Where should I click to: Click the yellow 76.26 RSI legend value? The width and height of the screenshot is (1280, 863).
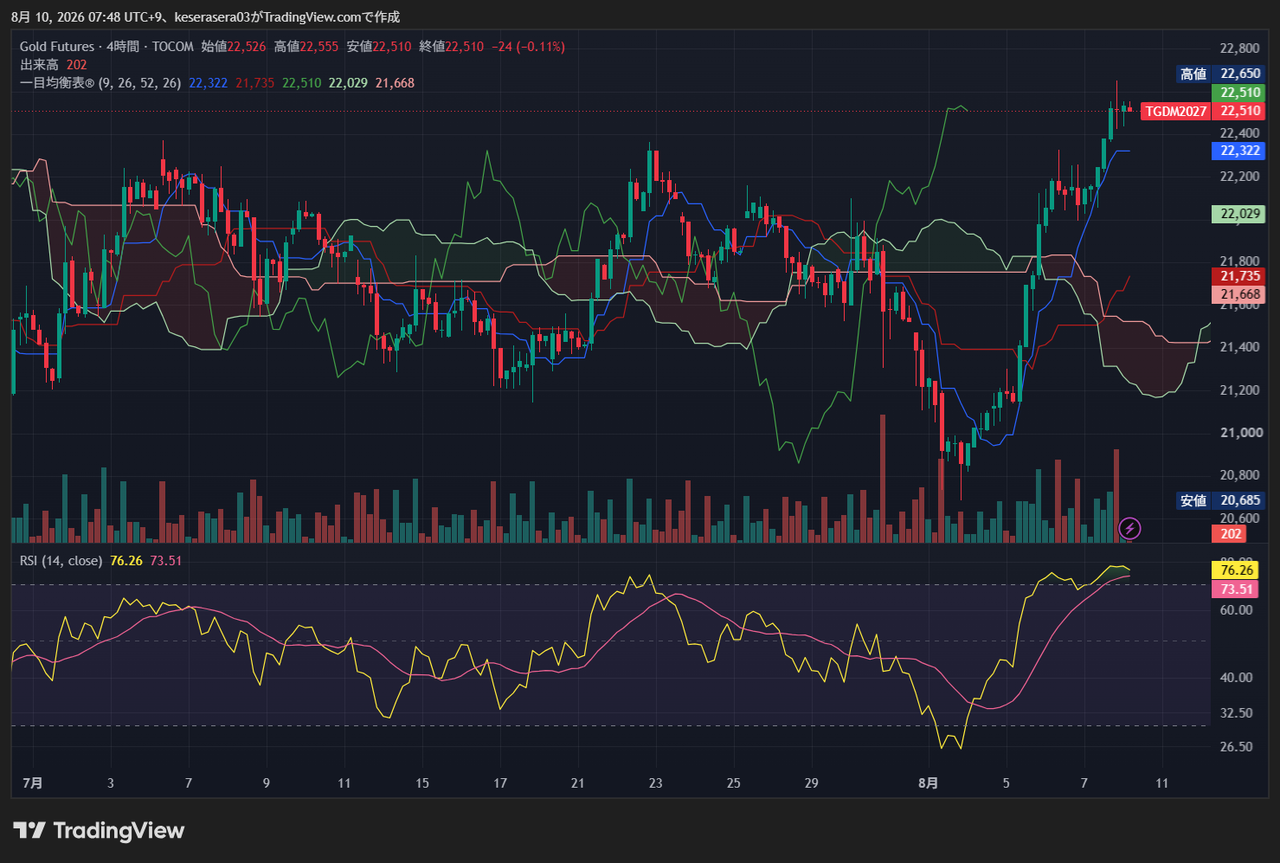pyautogui.click(x=127, y=560)
